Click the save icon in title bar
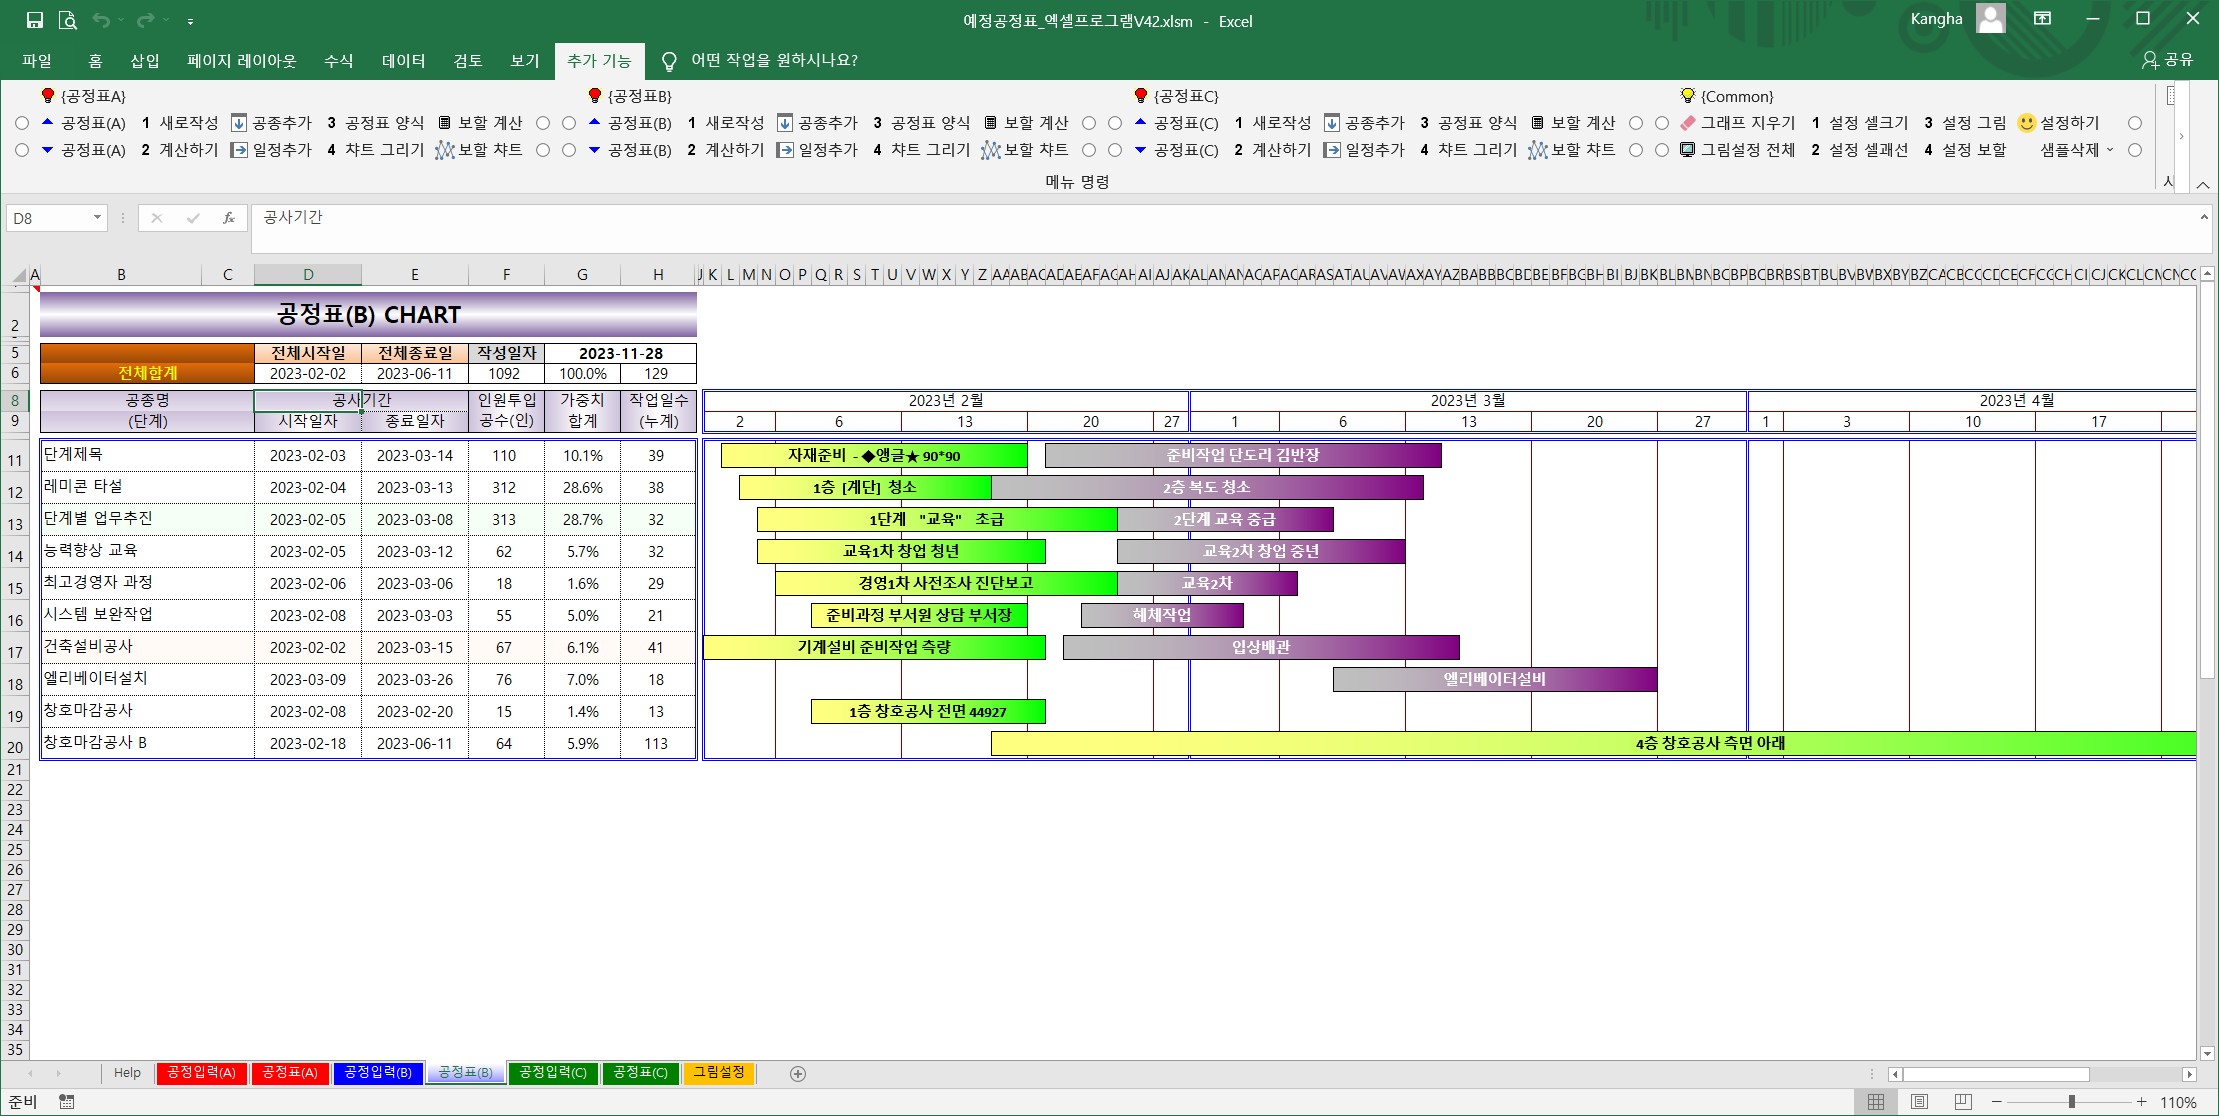This screenshot has width=2219, height=1116. coord(35,20)
